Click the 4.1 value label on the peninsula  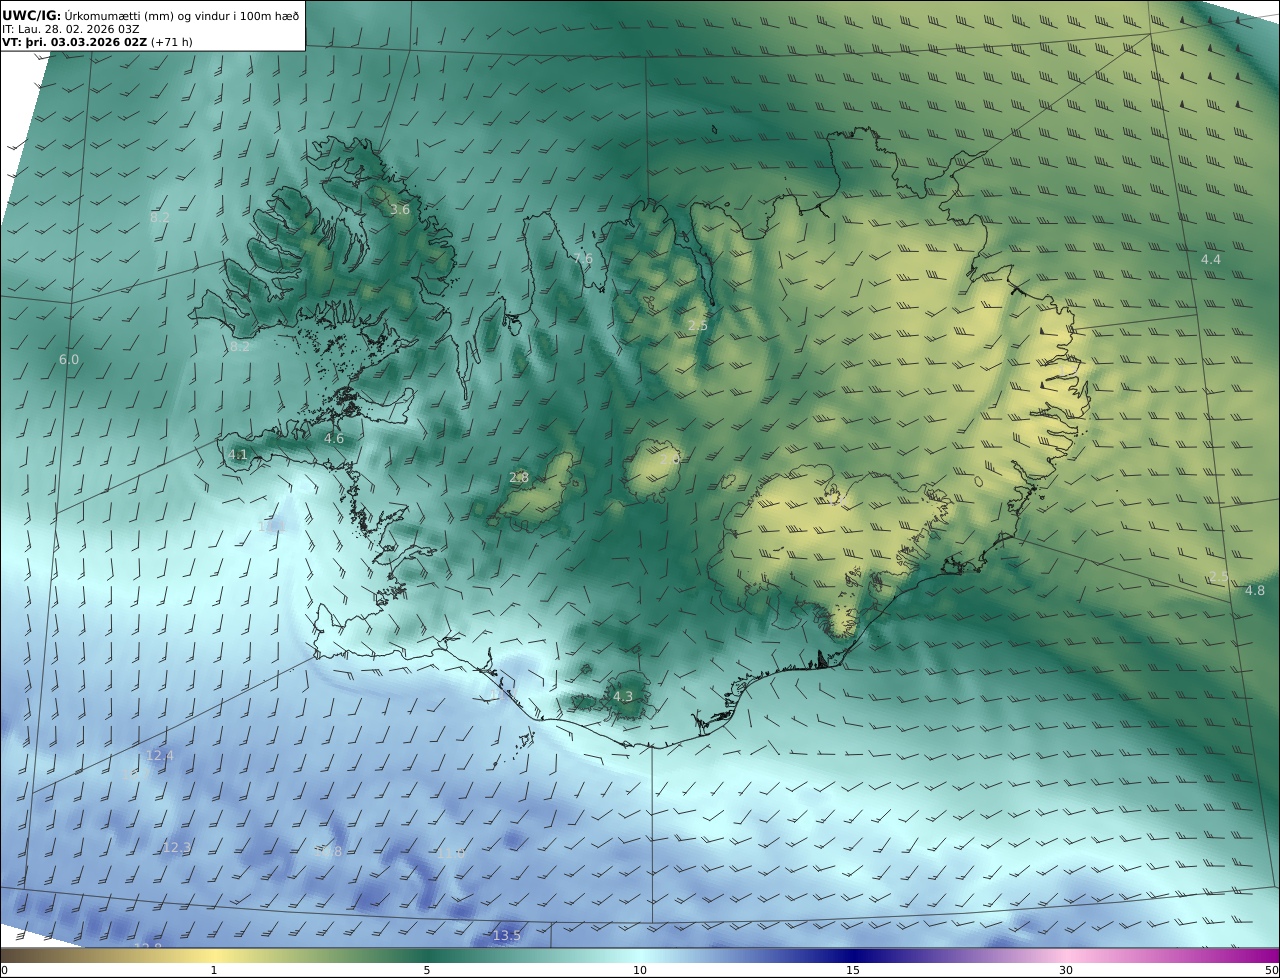click(x=238, y=455)
